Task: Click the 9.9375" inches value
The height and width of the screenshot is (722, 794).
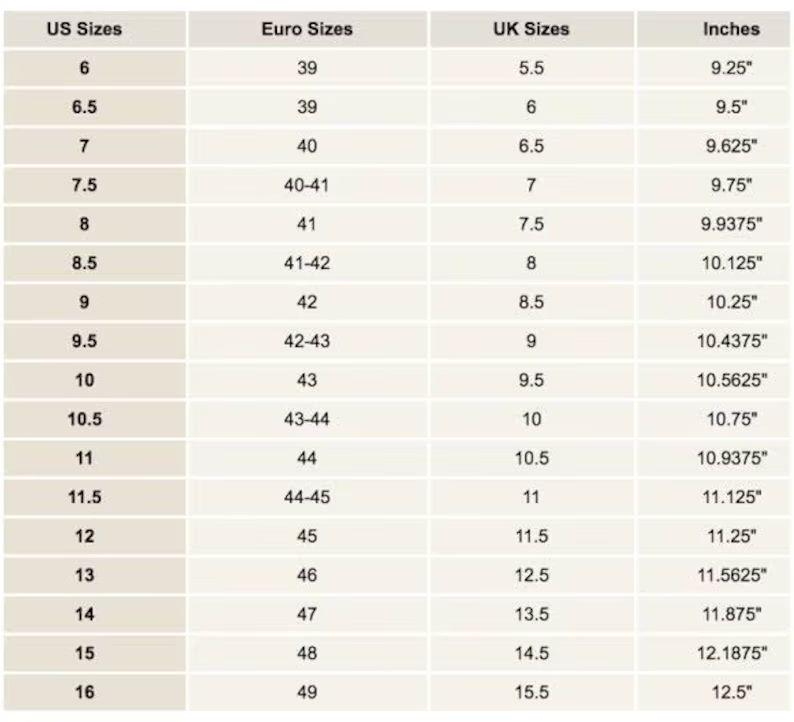Action: click(731, 224)
